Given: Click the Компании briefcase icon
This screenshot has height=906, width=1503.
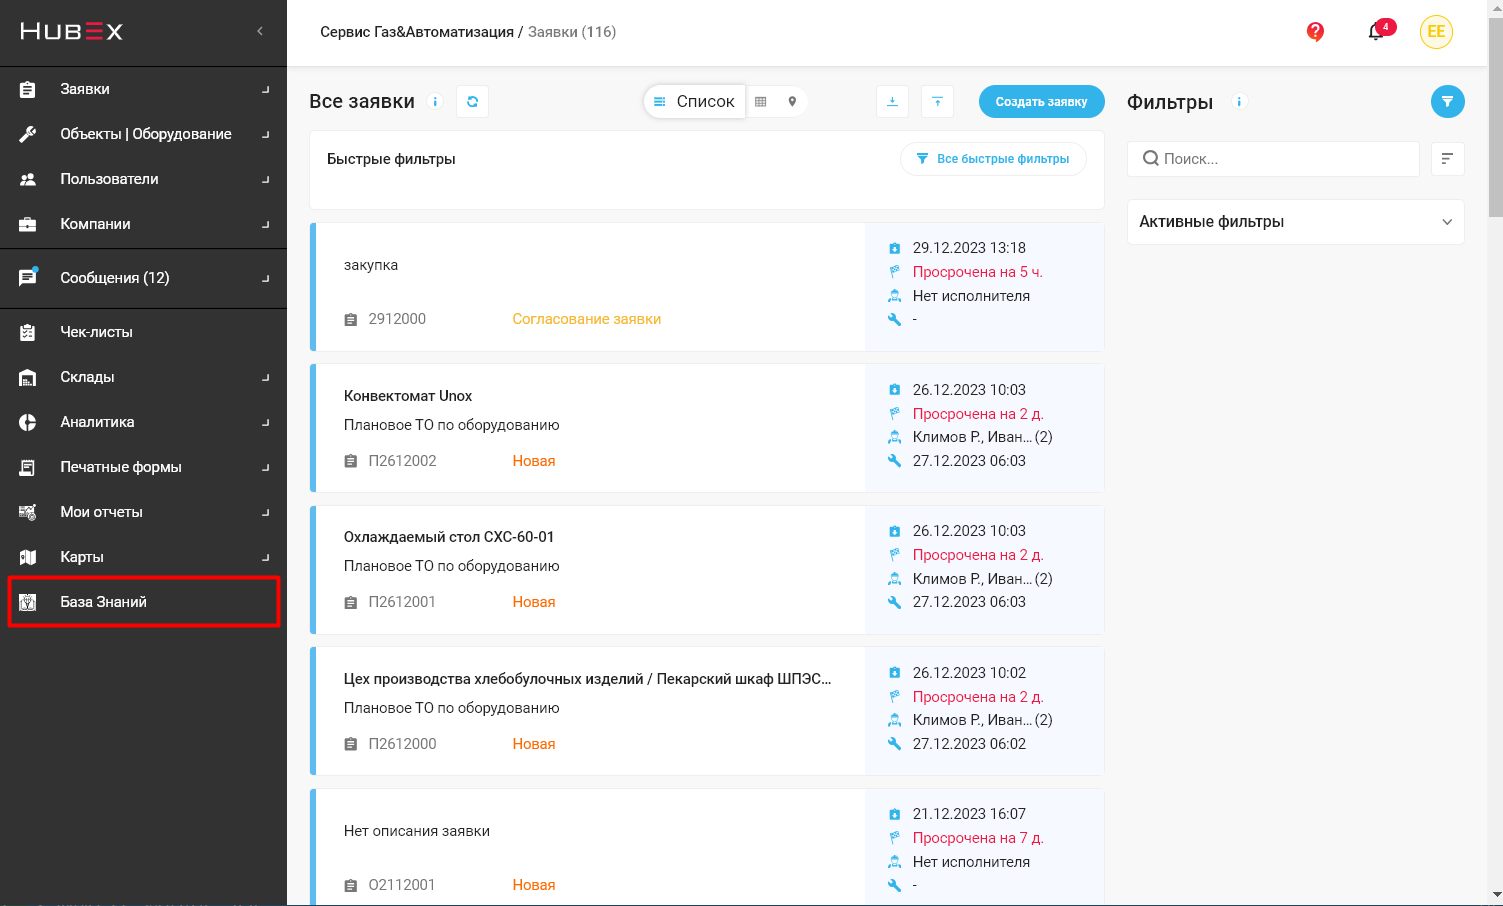Looking at the screenshot, I should coord(28,224).
